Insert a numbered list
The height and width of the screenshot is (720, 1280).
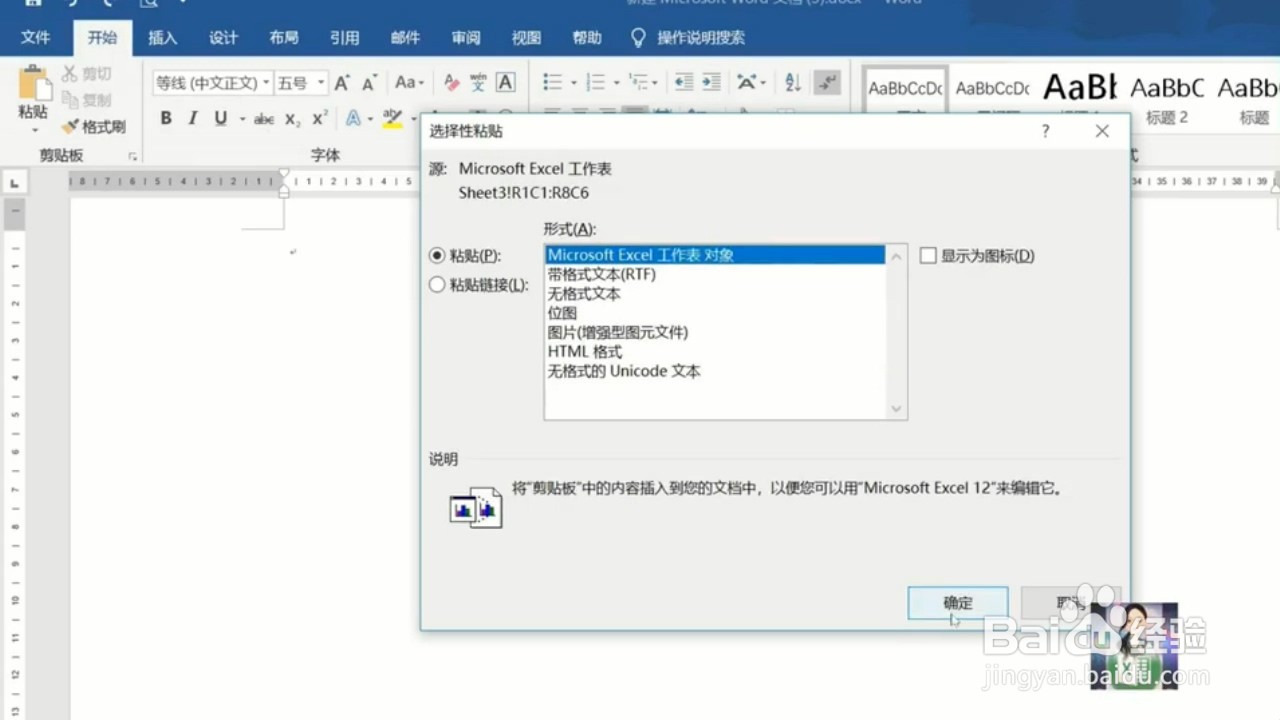(x=595, y=83)
